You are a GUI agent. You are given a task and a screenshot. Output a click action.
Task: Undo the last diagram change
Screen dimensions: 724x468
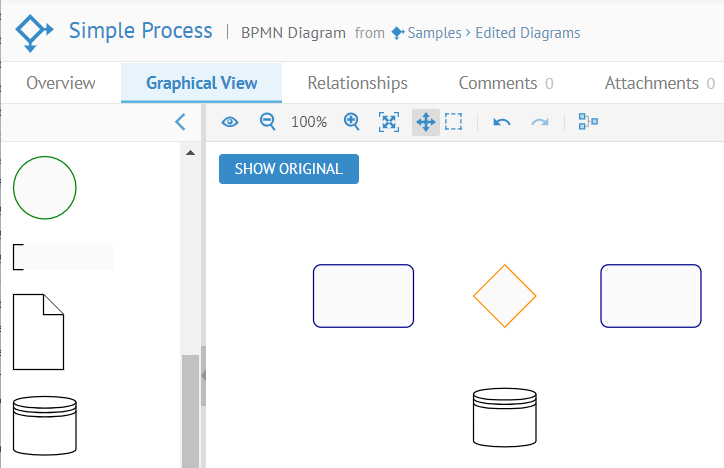502,122
